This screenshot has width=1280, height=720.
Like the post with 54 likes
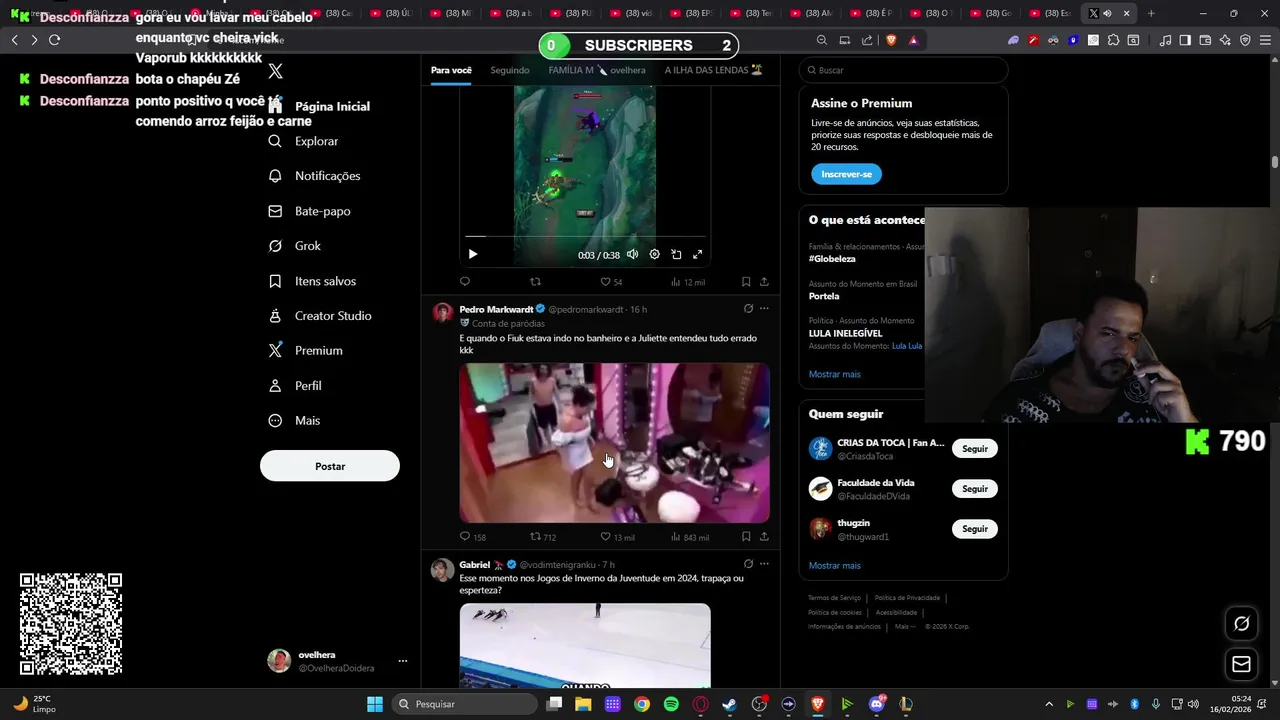coord(611,282)
